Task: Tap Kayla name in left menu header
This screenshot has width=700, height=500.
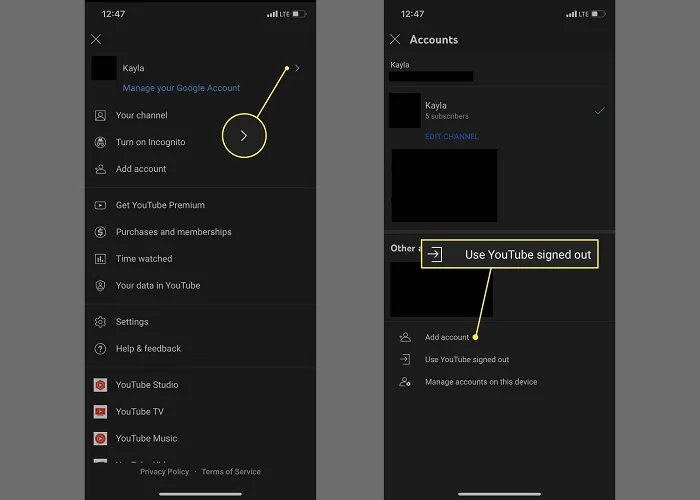Action: point(133,68)
